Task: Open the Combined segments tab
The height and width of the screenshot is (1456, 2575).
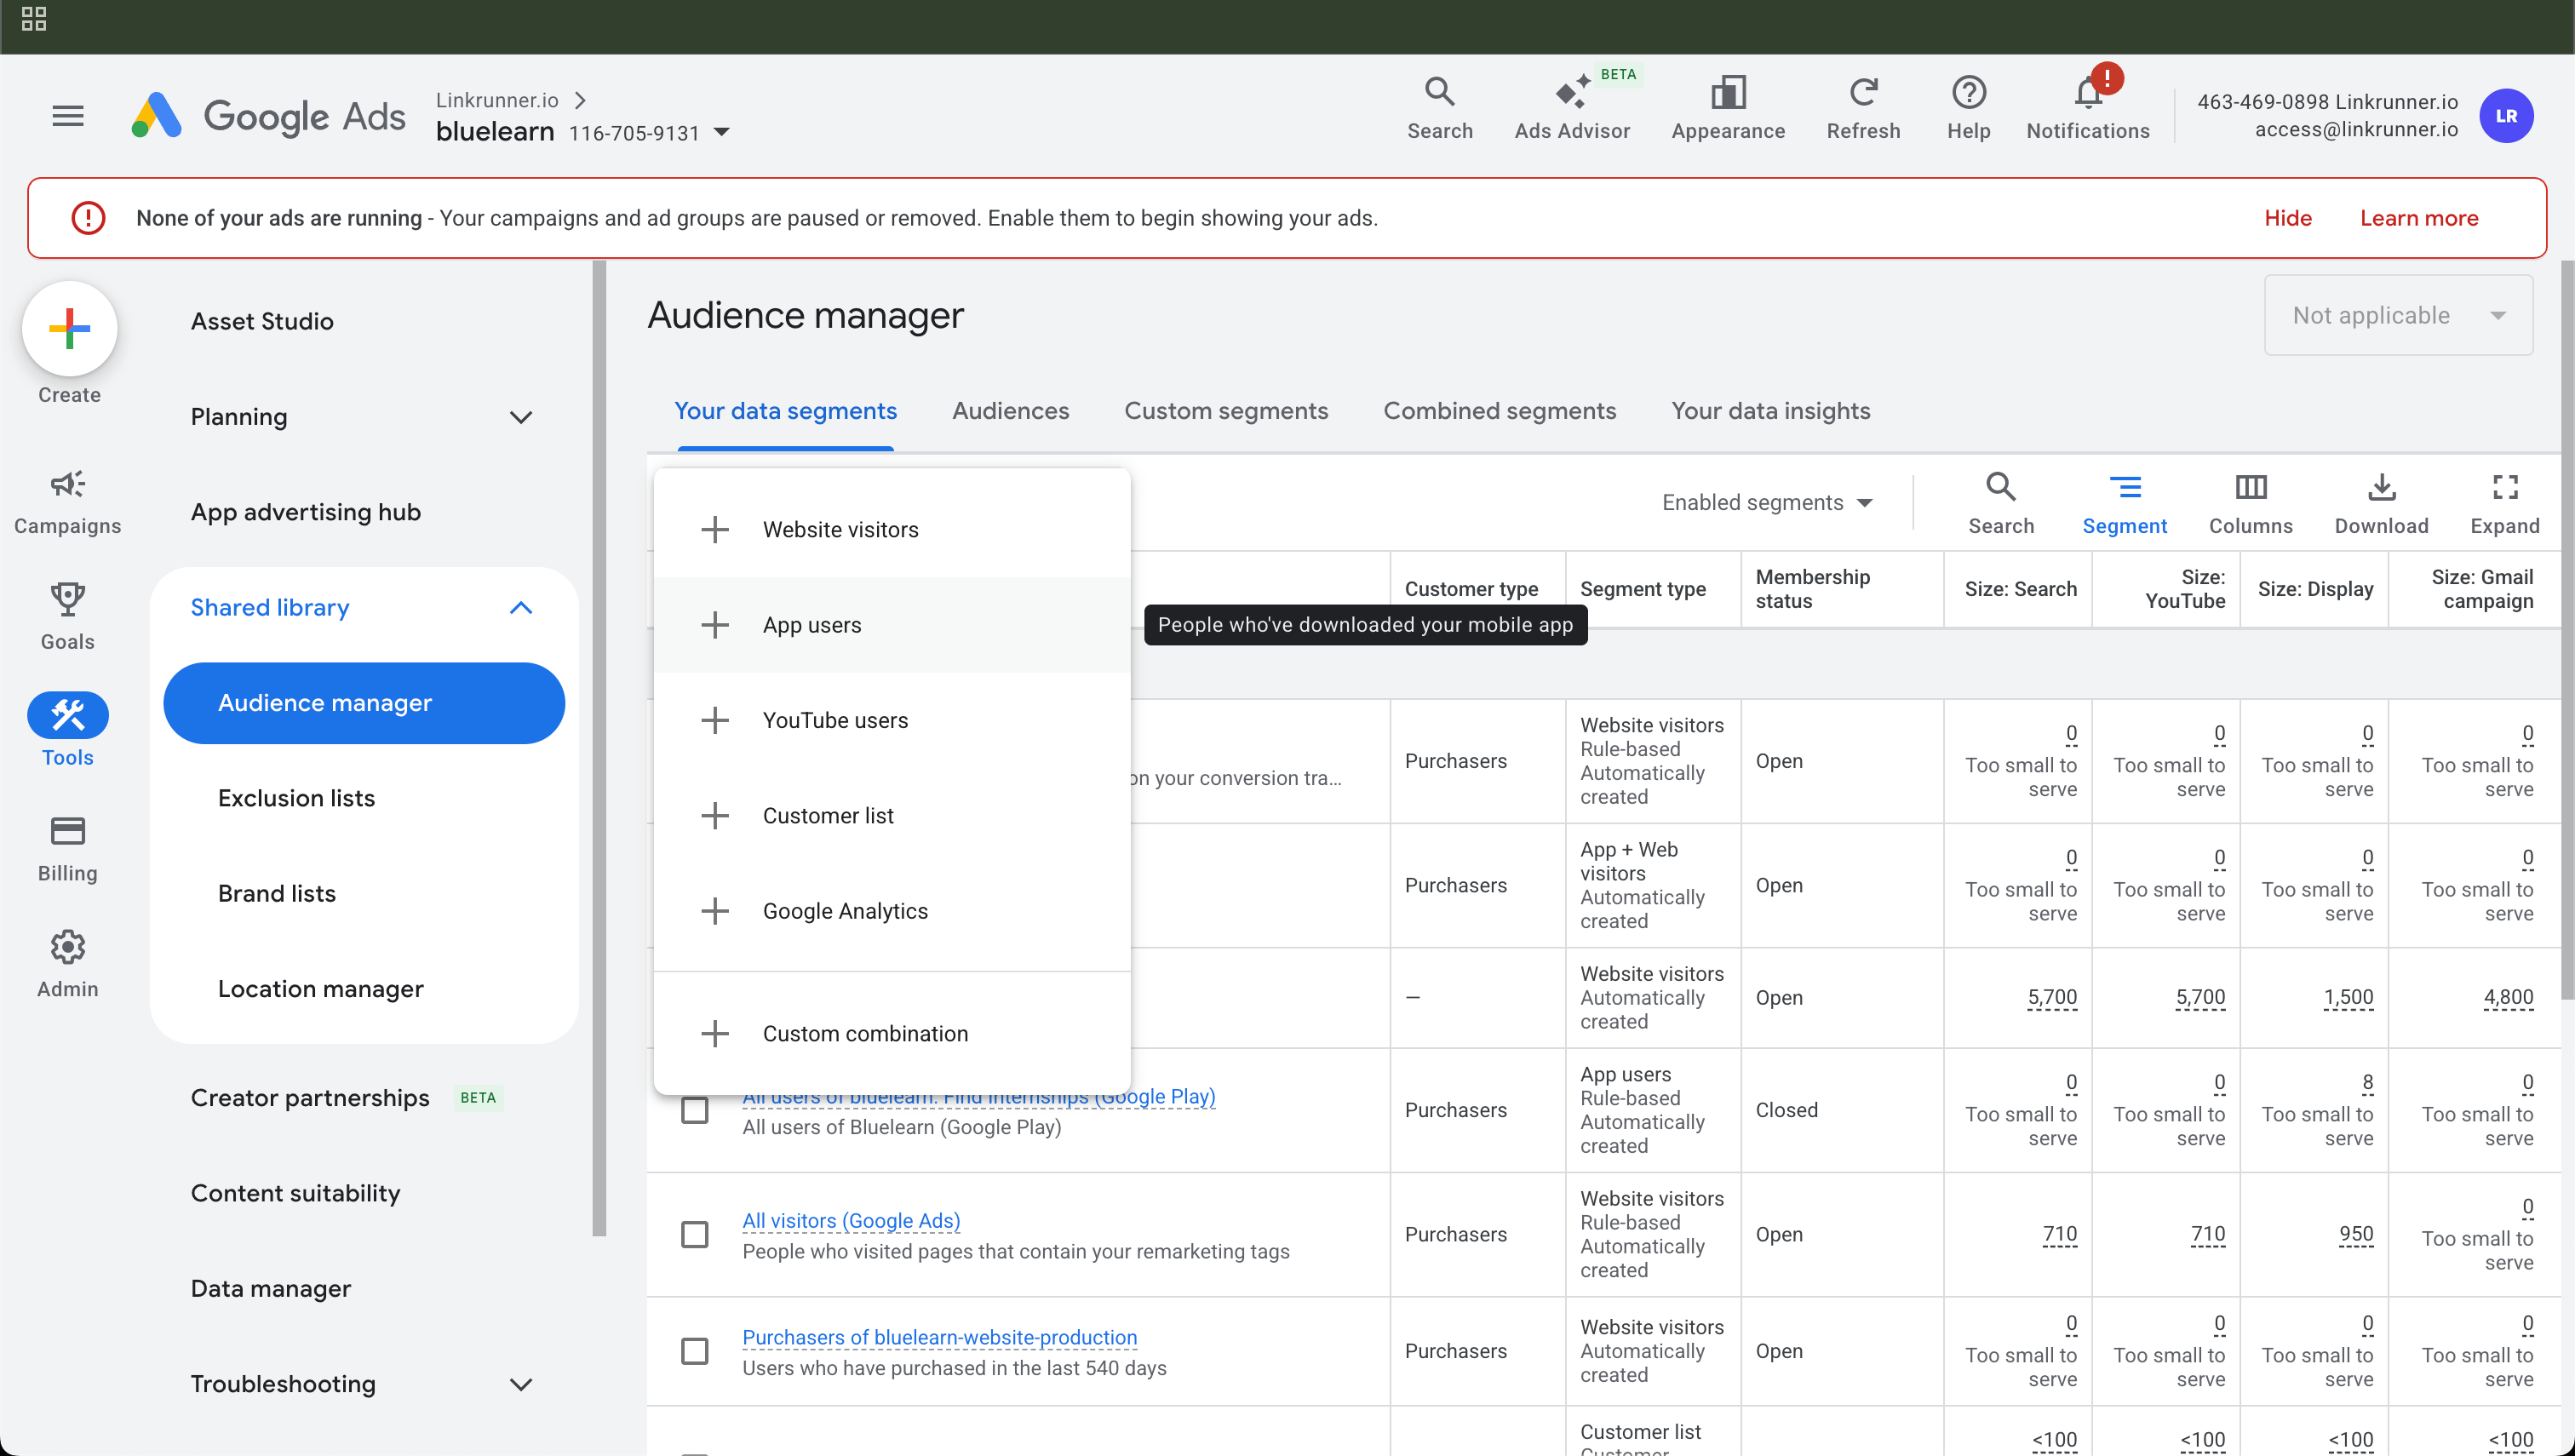Action: click(1499, 411)
